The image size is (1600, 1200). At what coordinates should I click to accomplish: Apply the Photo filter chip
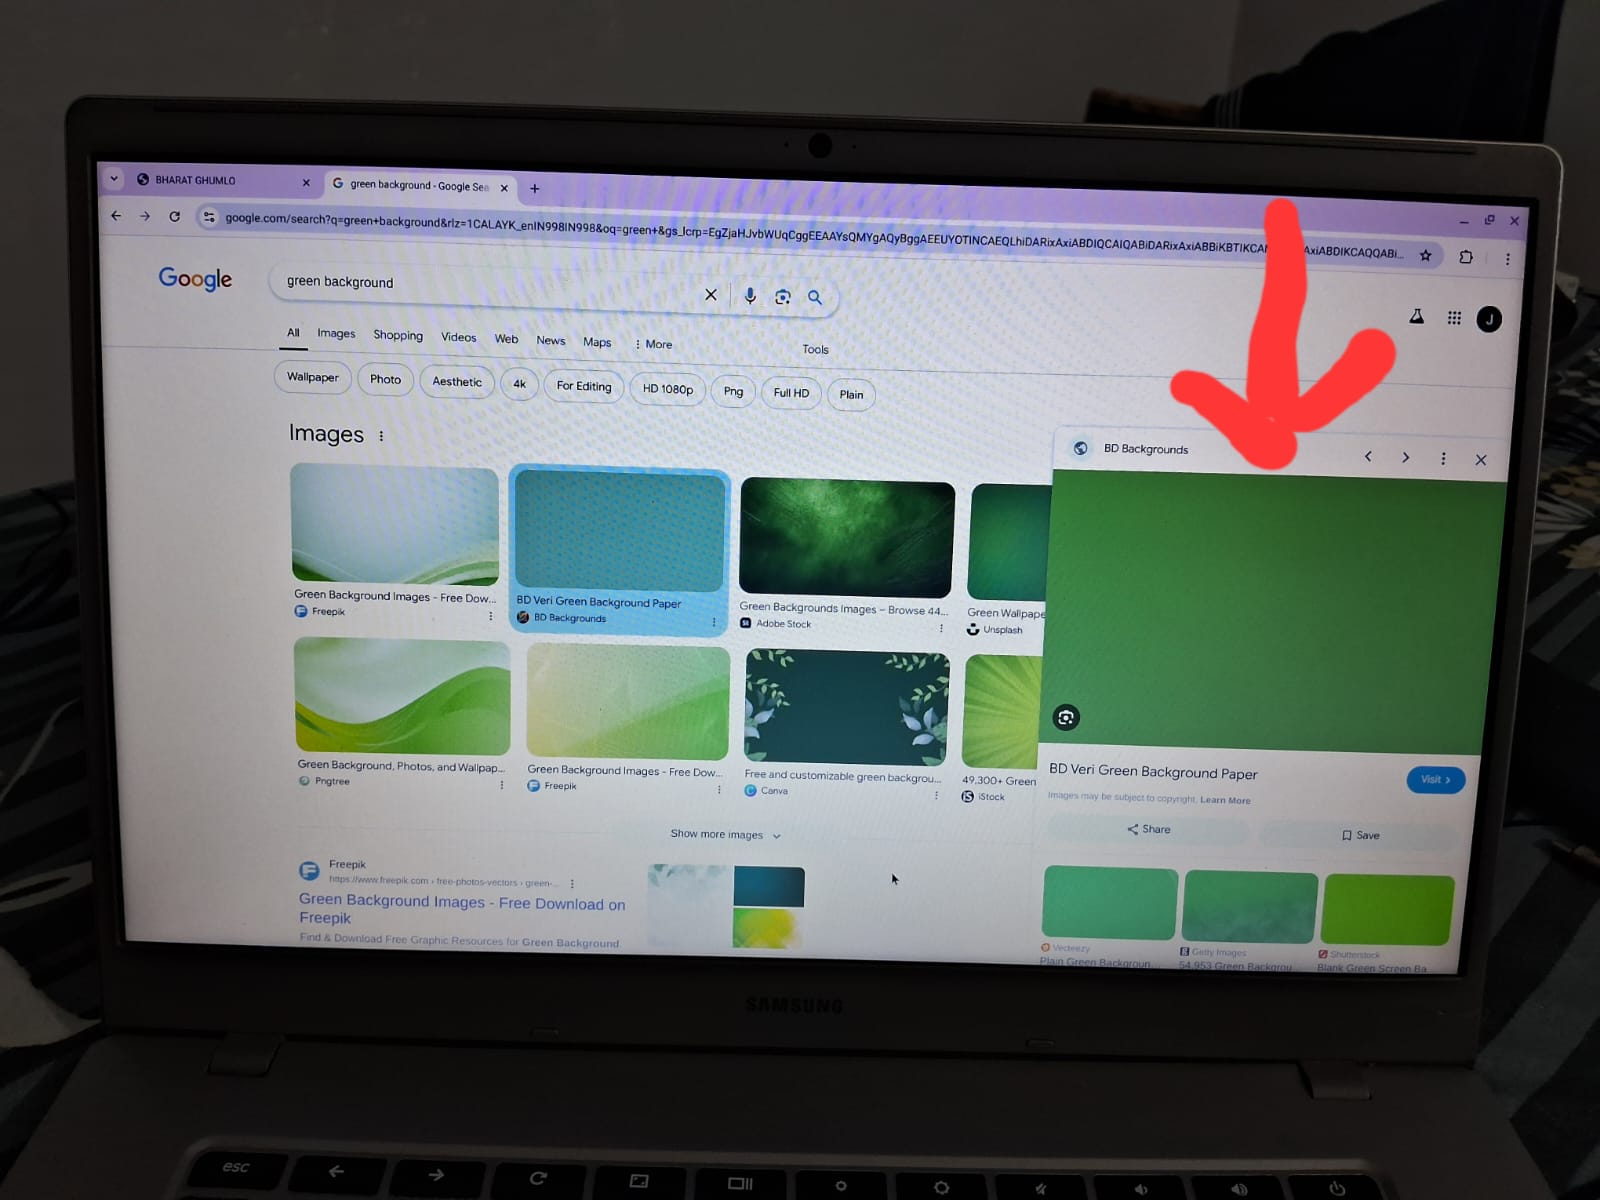pyautogui.click(x=385, y=379)
